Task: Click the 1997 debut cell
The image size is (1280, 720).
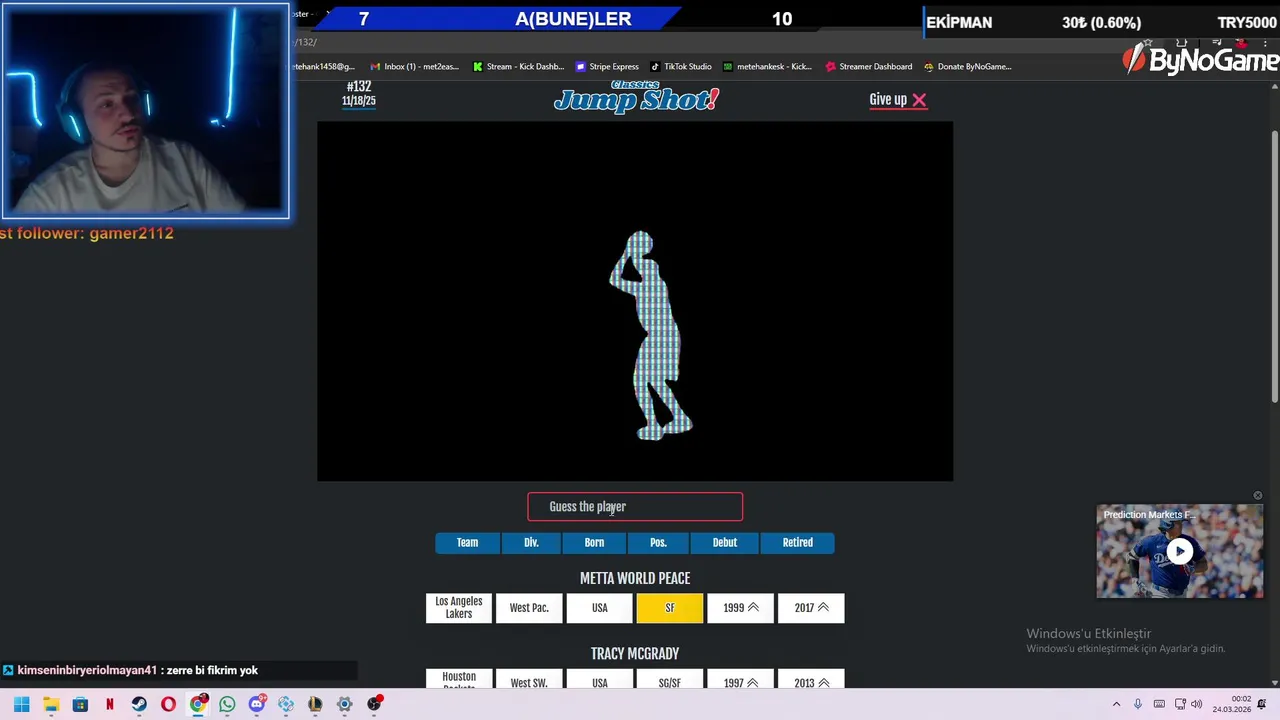Action: pos(740,681)
